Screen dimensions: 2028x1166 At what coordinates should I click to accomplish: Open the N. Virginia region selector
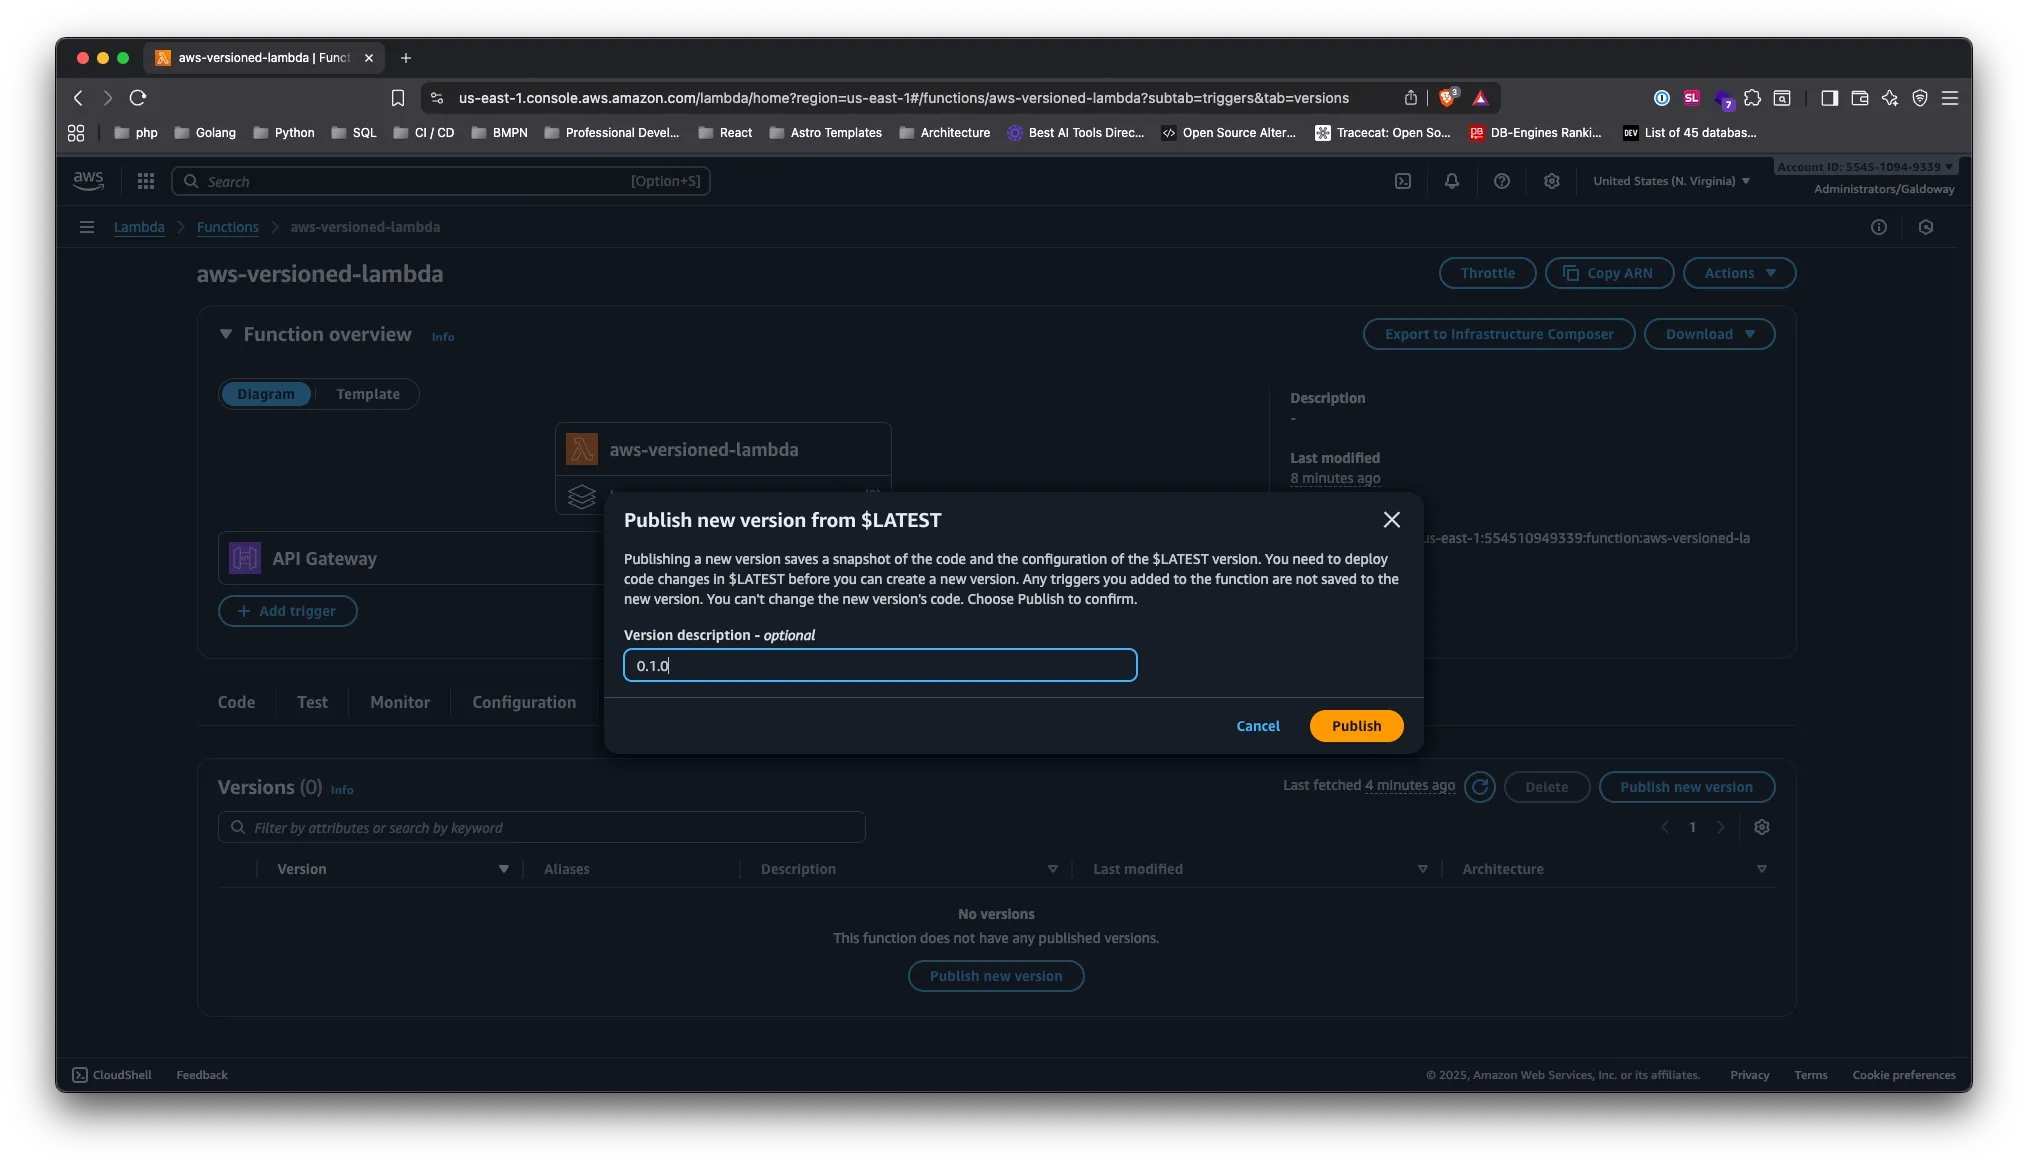(1671, 181)
